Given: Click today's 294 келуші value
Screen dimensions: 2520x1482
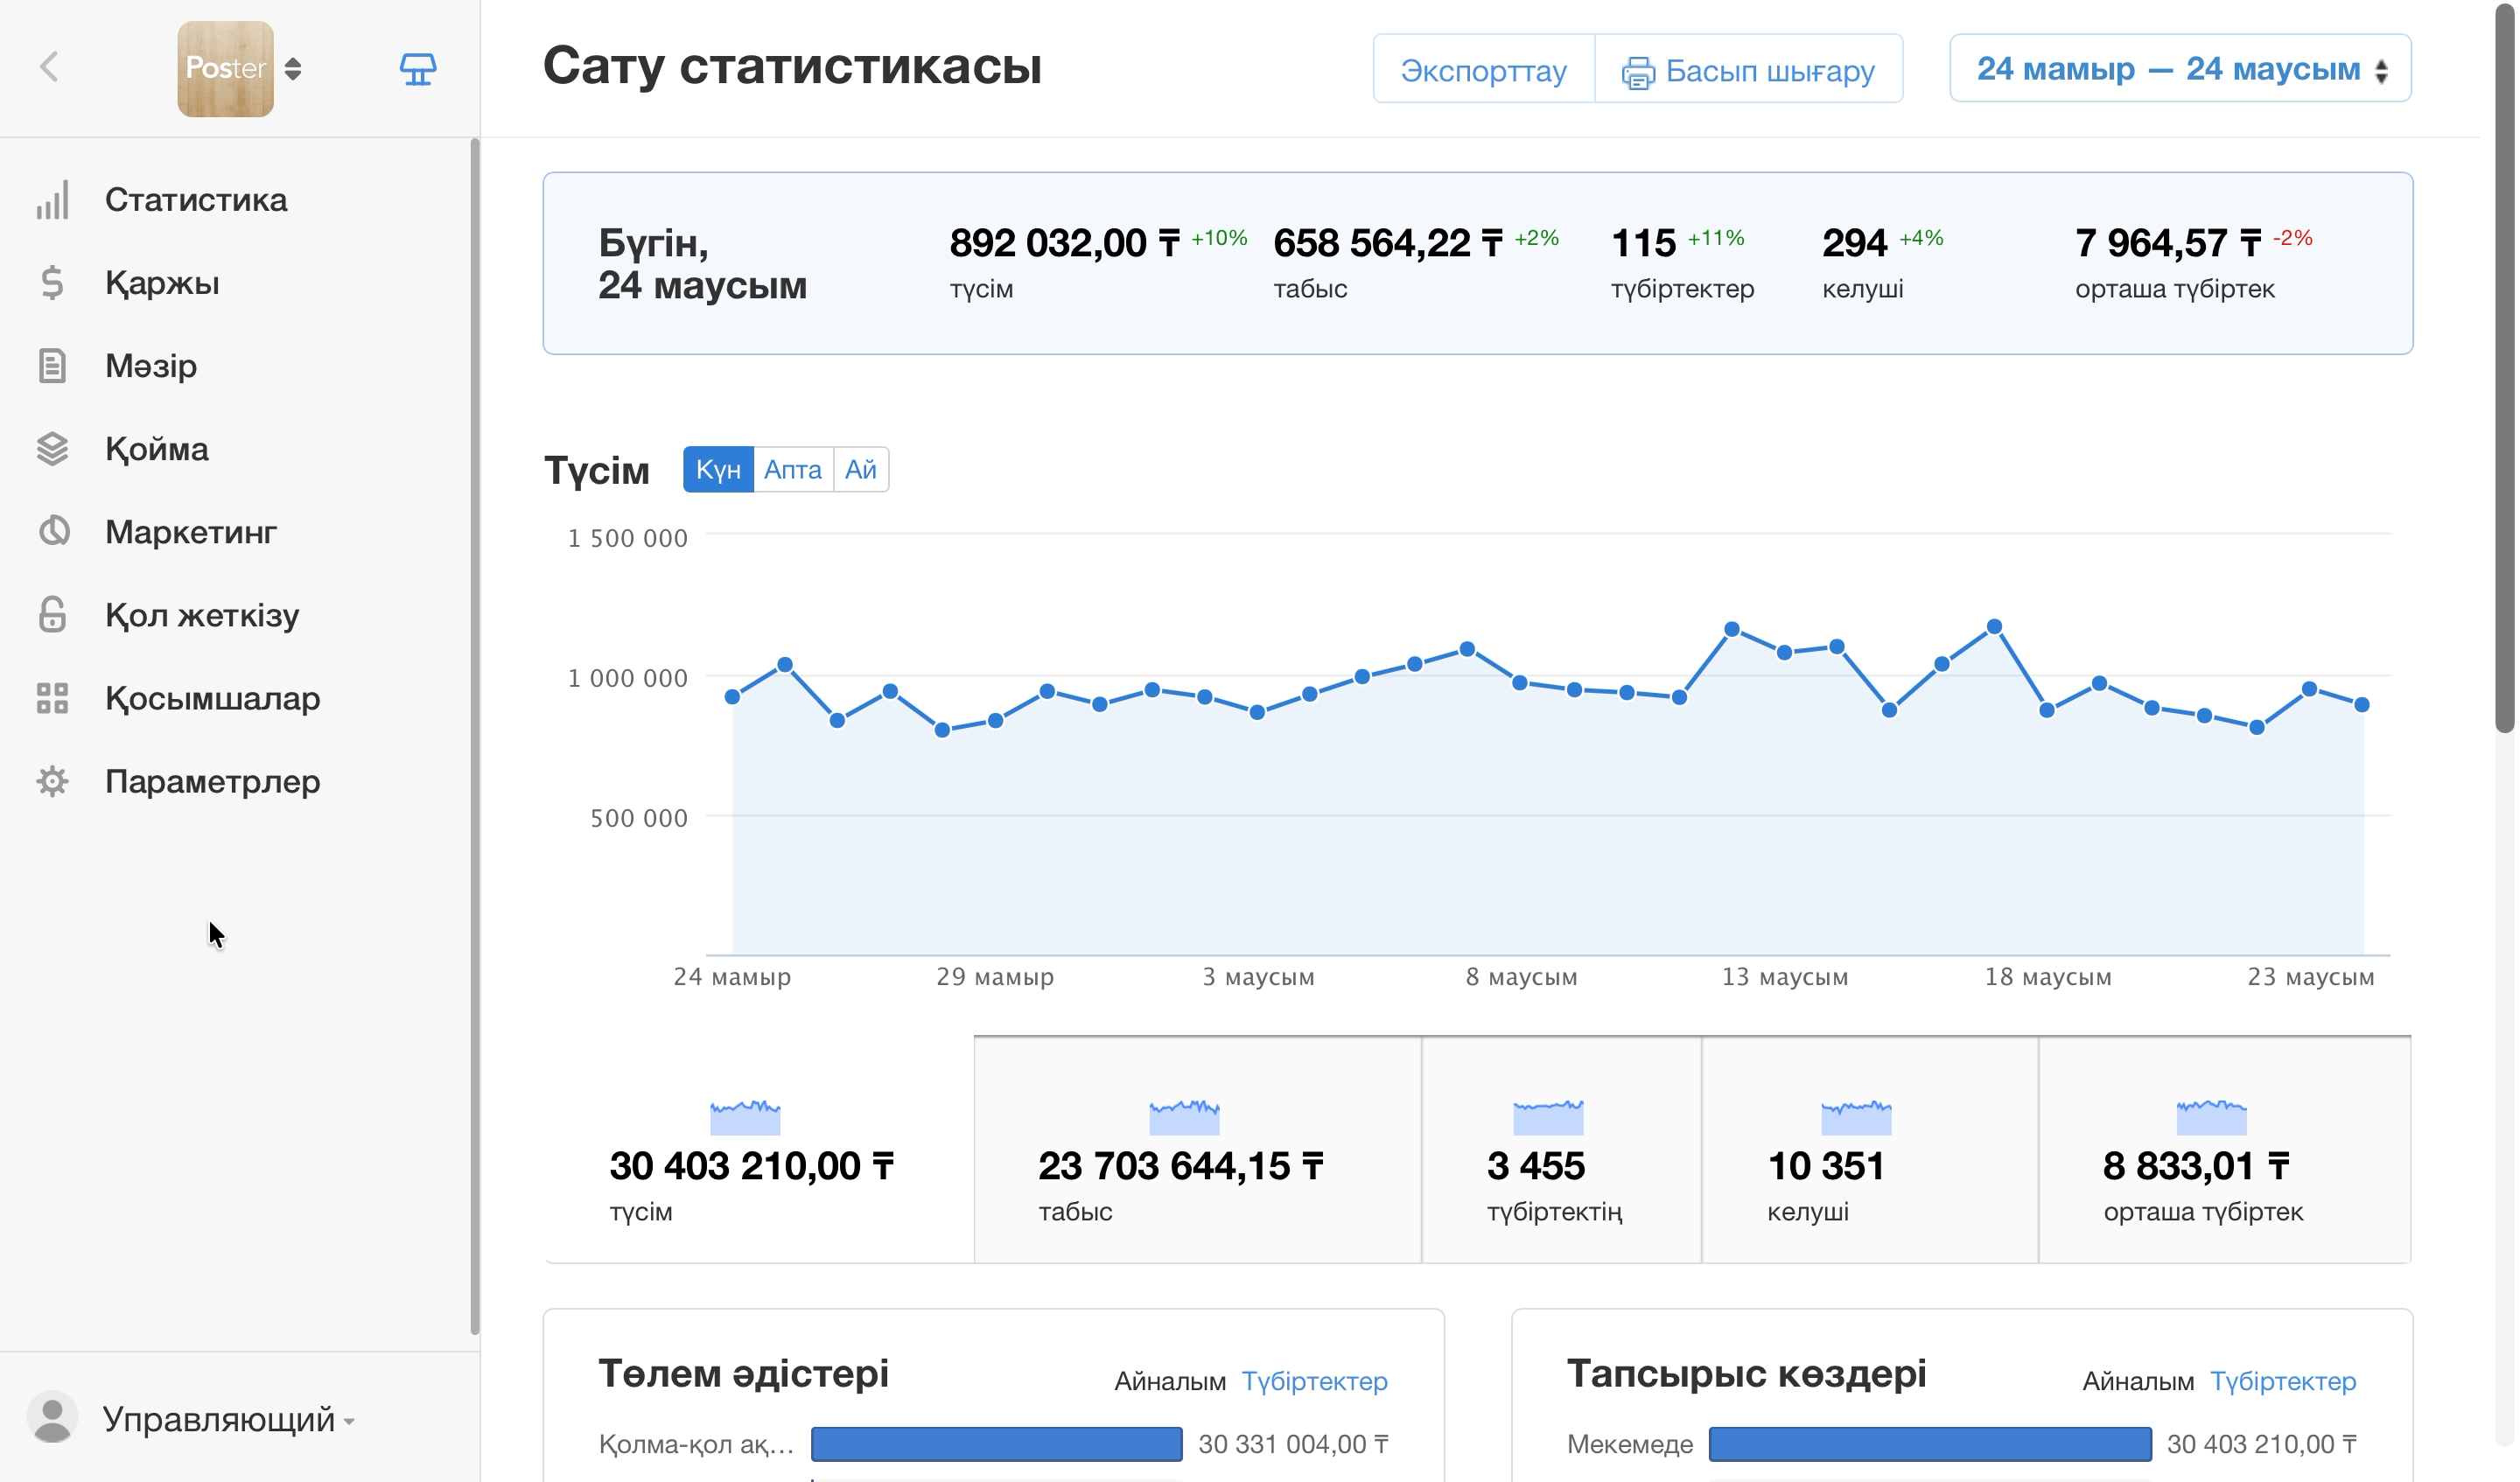Looking at the screenshot, I should coord(1855,243).
